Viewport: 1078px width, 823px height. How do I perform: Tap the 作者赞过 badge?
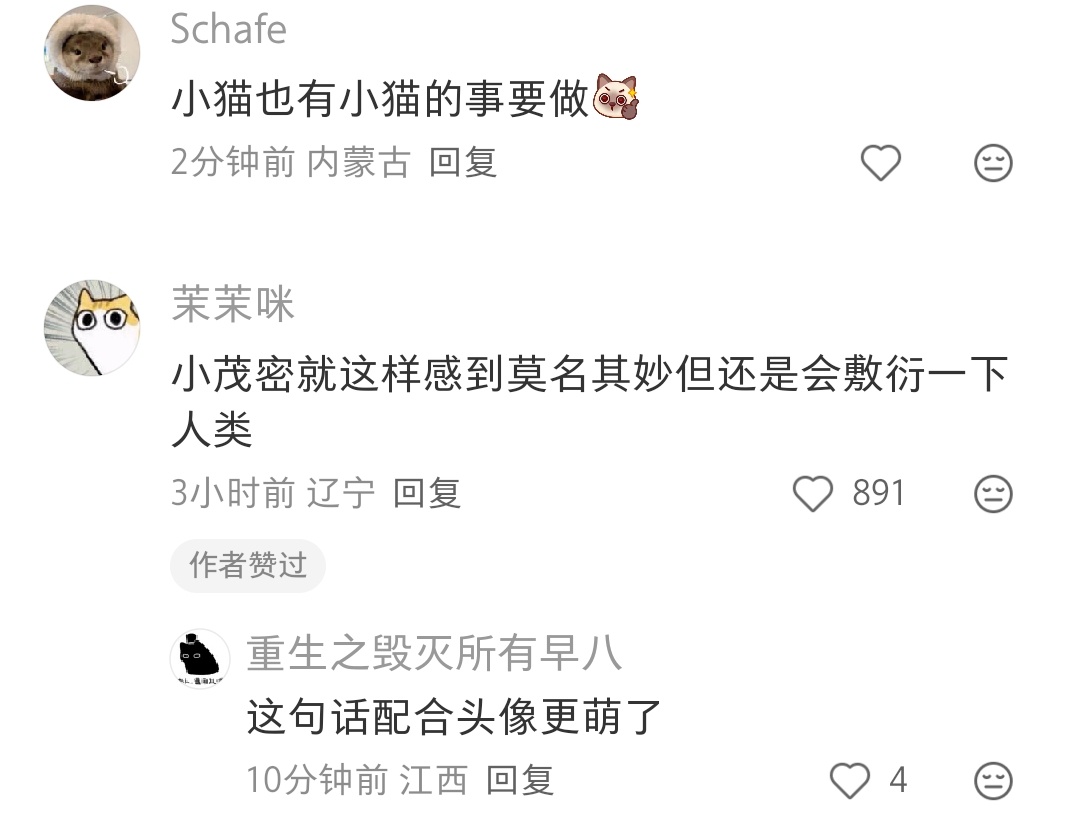248,565
